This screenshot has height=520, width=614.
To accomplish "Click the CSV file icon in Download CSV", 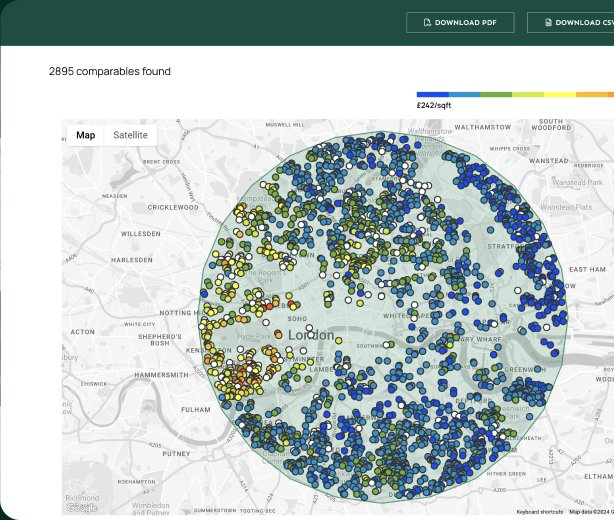I will coord(548,22).
